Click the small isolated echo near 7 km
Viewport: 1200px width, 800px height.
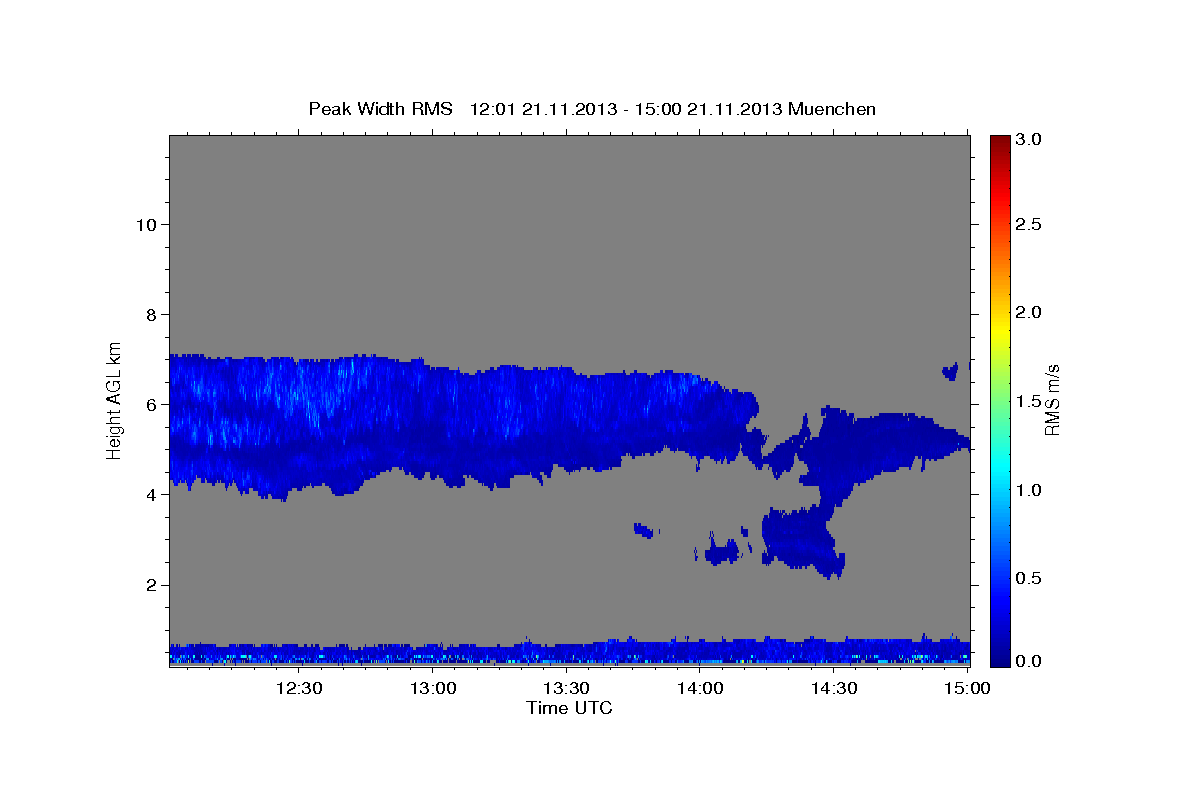pyautogui.click(x=951, y=372)
